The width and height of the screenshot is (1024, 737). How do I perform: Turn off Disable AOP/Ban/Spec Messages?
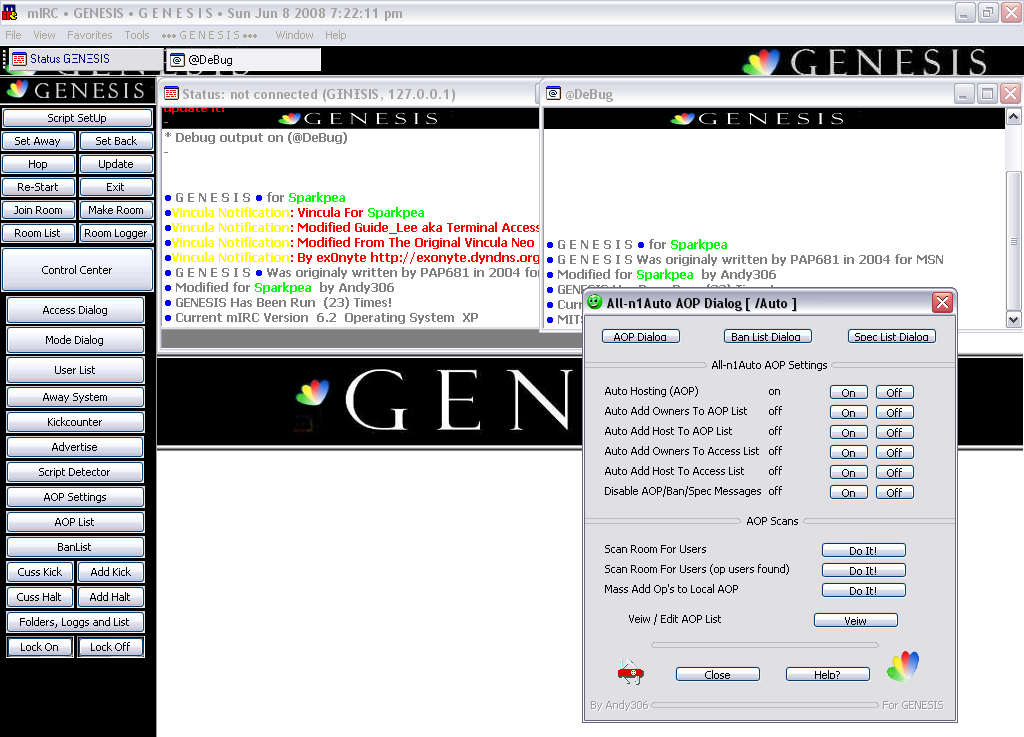894,492
